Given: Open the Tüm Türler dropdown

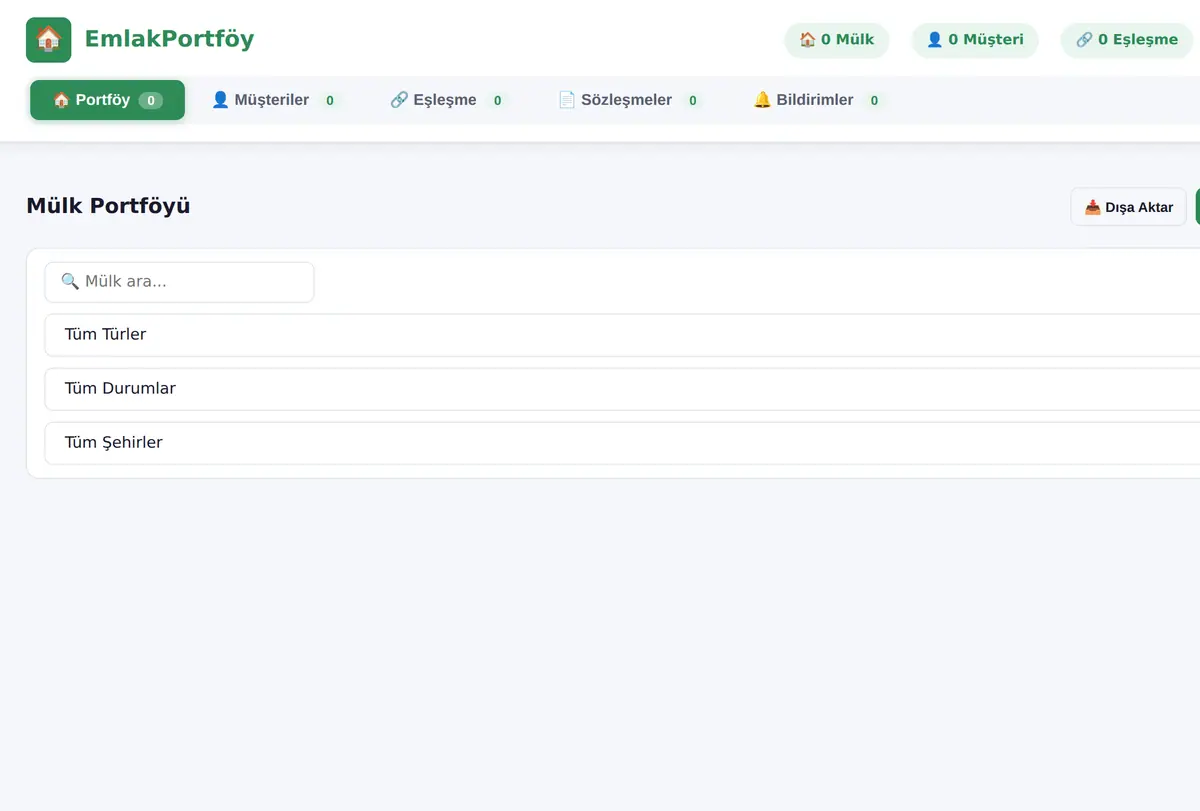Looking at the screenshot, I should [622, 335].
